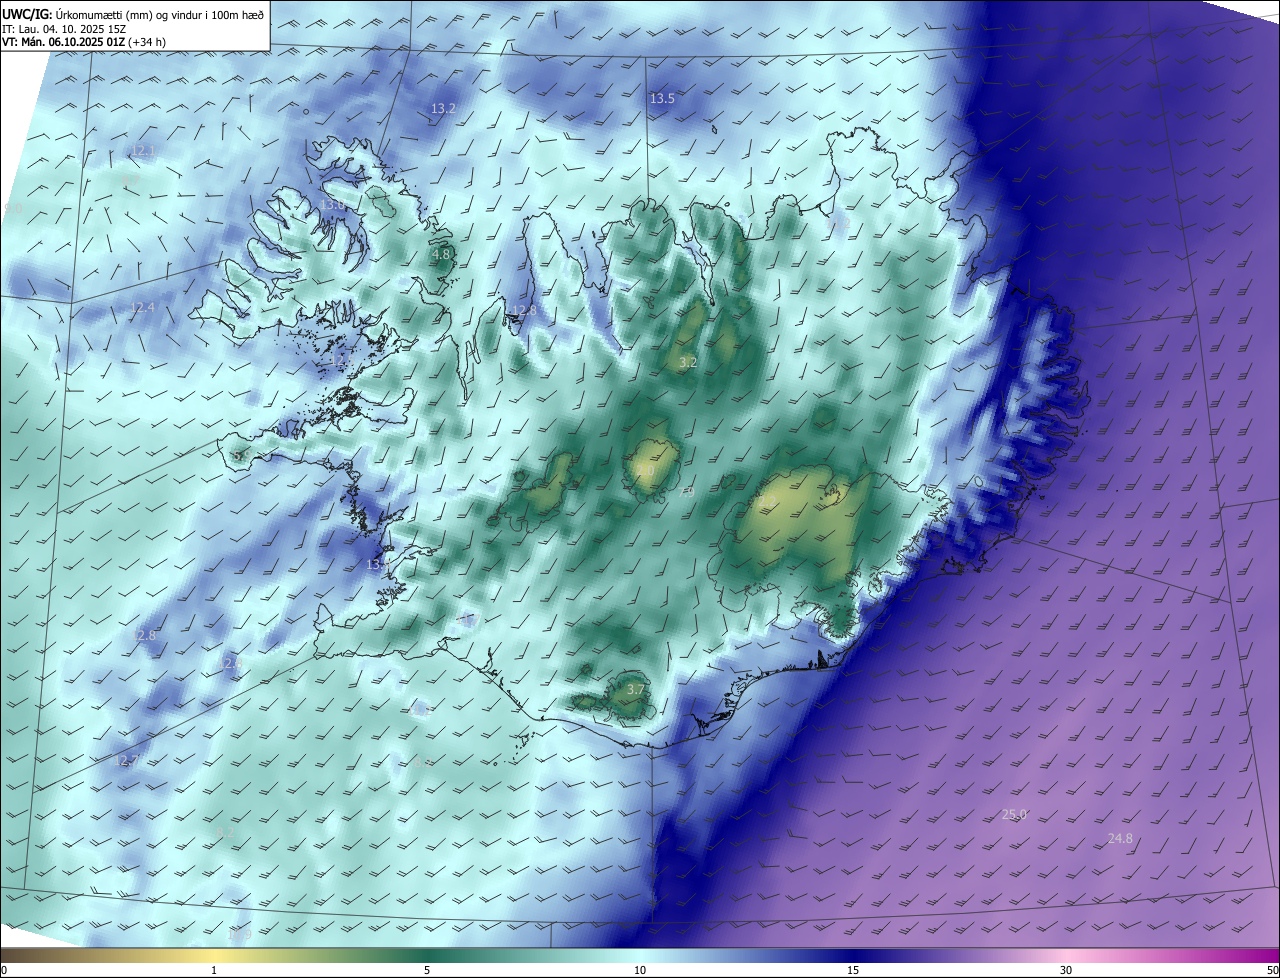Select the 25.0 value label
Screen dimensions: 1280x978
point(1014,815)
